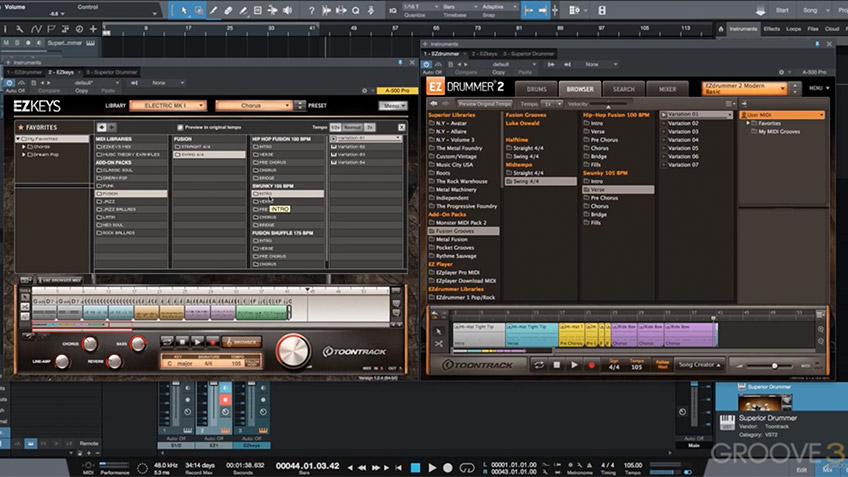
Task: Select the JAZZ folder in EZkeys add-on packs
Action: (x=131, y=201)
